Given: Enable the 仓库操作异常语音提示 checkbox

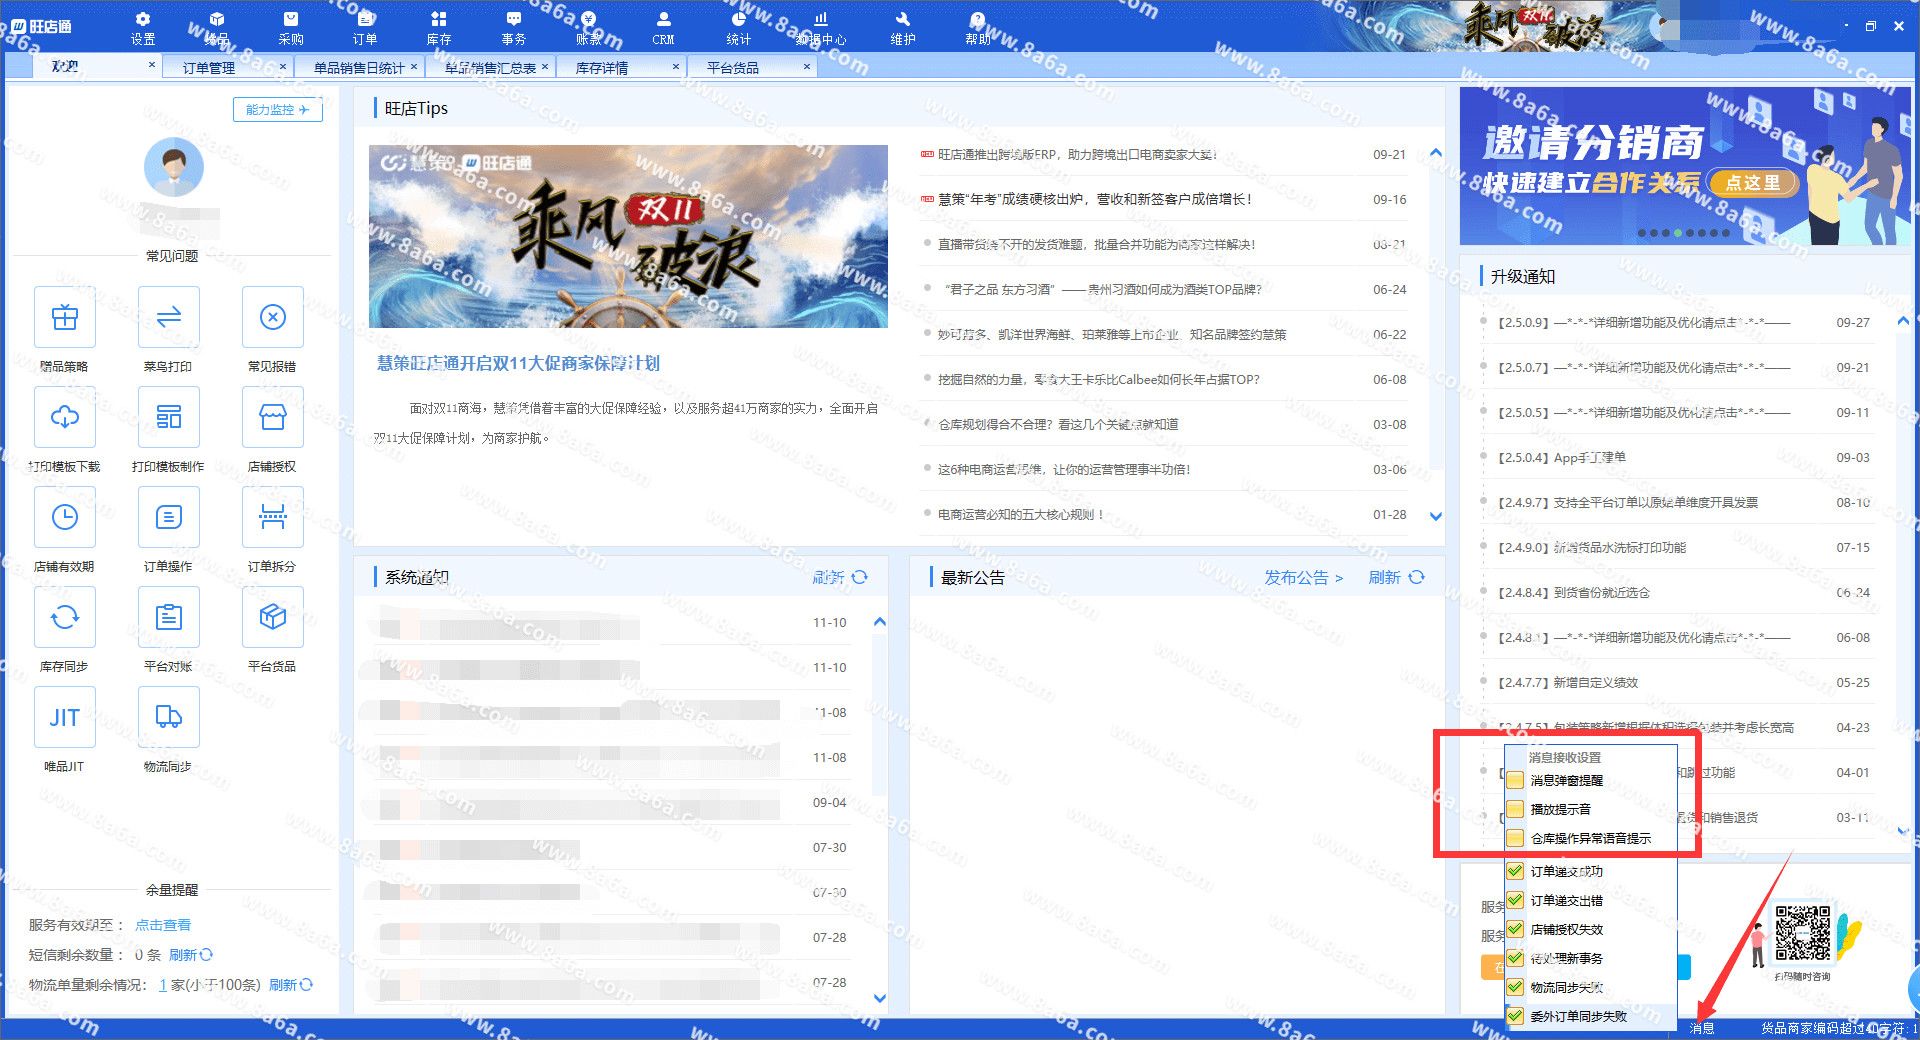Looking at the screenshot, I should point(1515,838).
